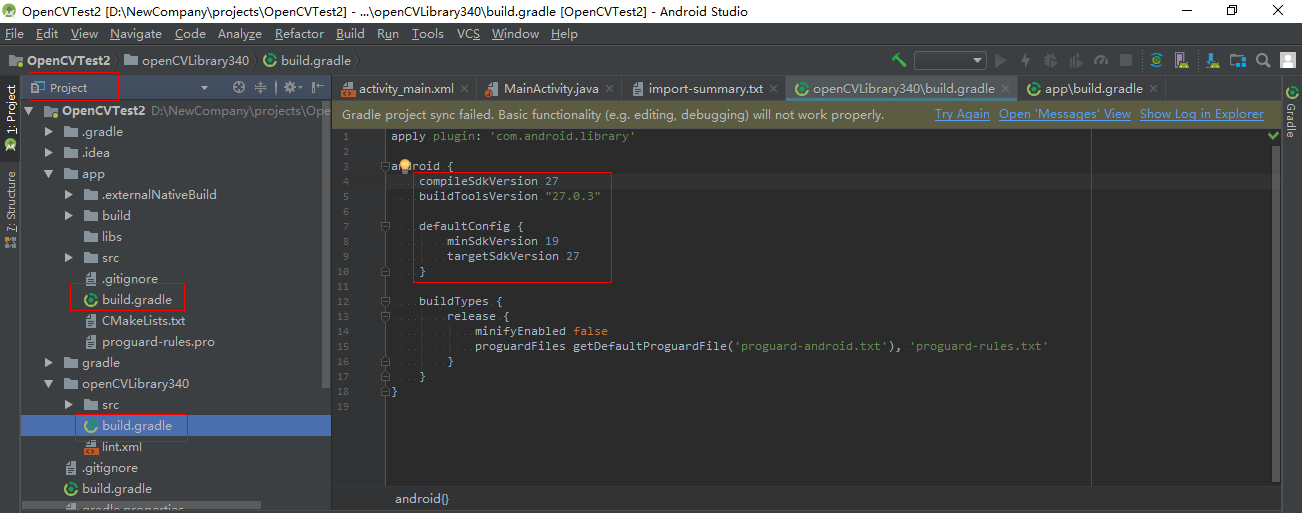Toggle the 1: Project tool window
1302x513 pixels.
[10, 118]
